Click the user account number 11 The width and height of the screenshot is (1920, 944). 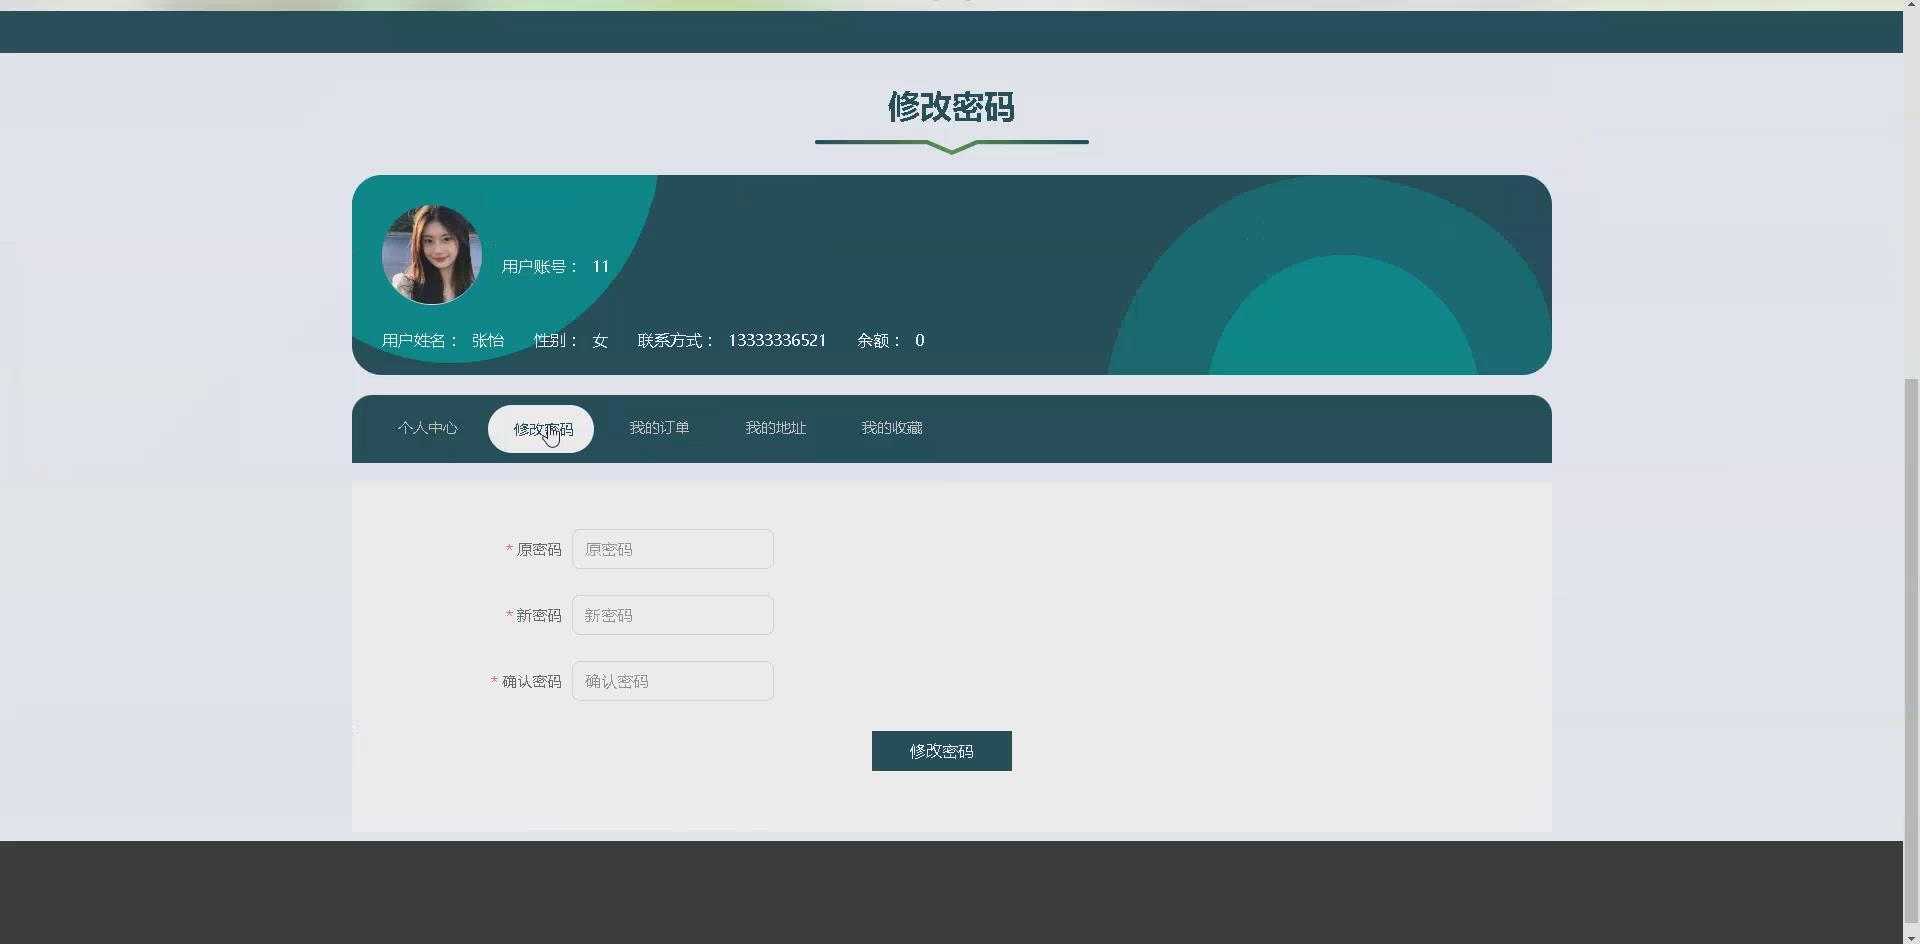click(601, 266)
